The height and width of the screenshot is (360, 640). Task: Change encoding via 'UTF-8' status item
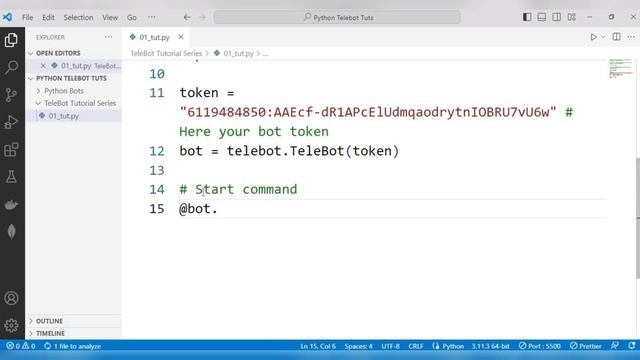390,346
